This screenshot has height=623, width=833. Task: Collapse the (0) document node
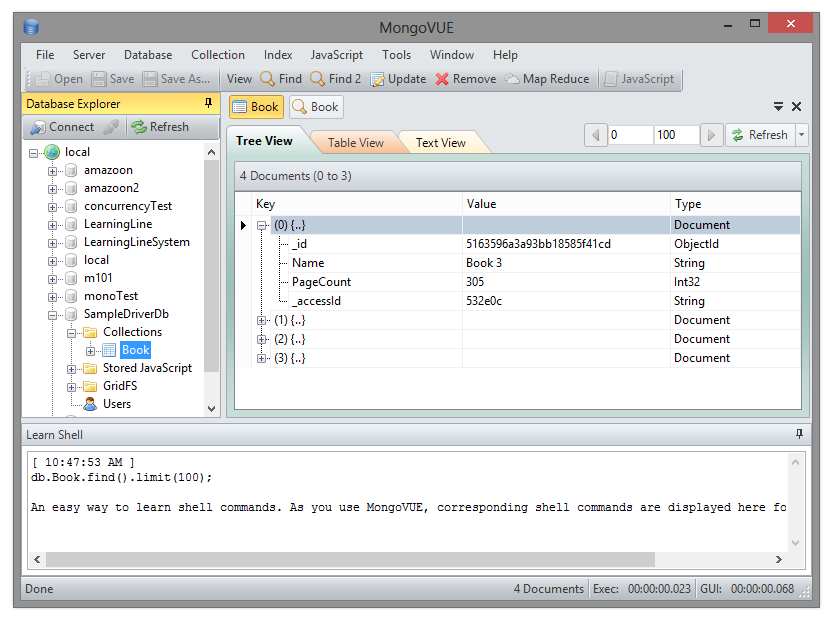(x=262, y=226)
